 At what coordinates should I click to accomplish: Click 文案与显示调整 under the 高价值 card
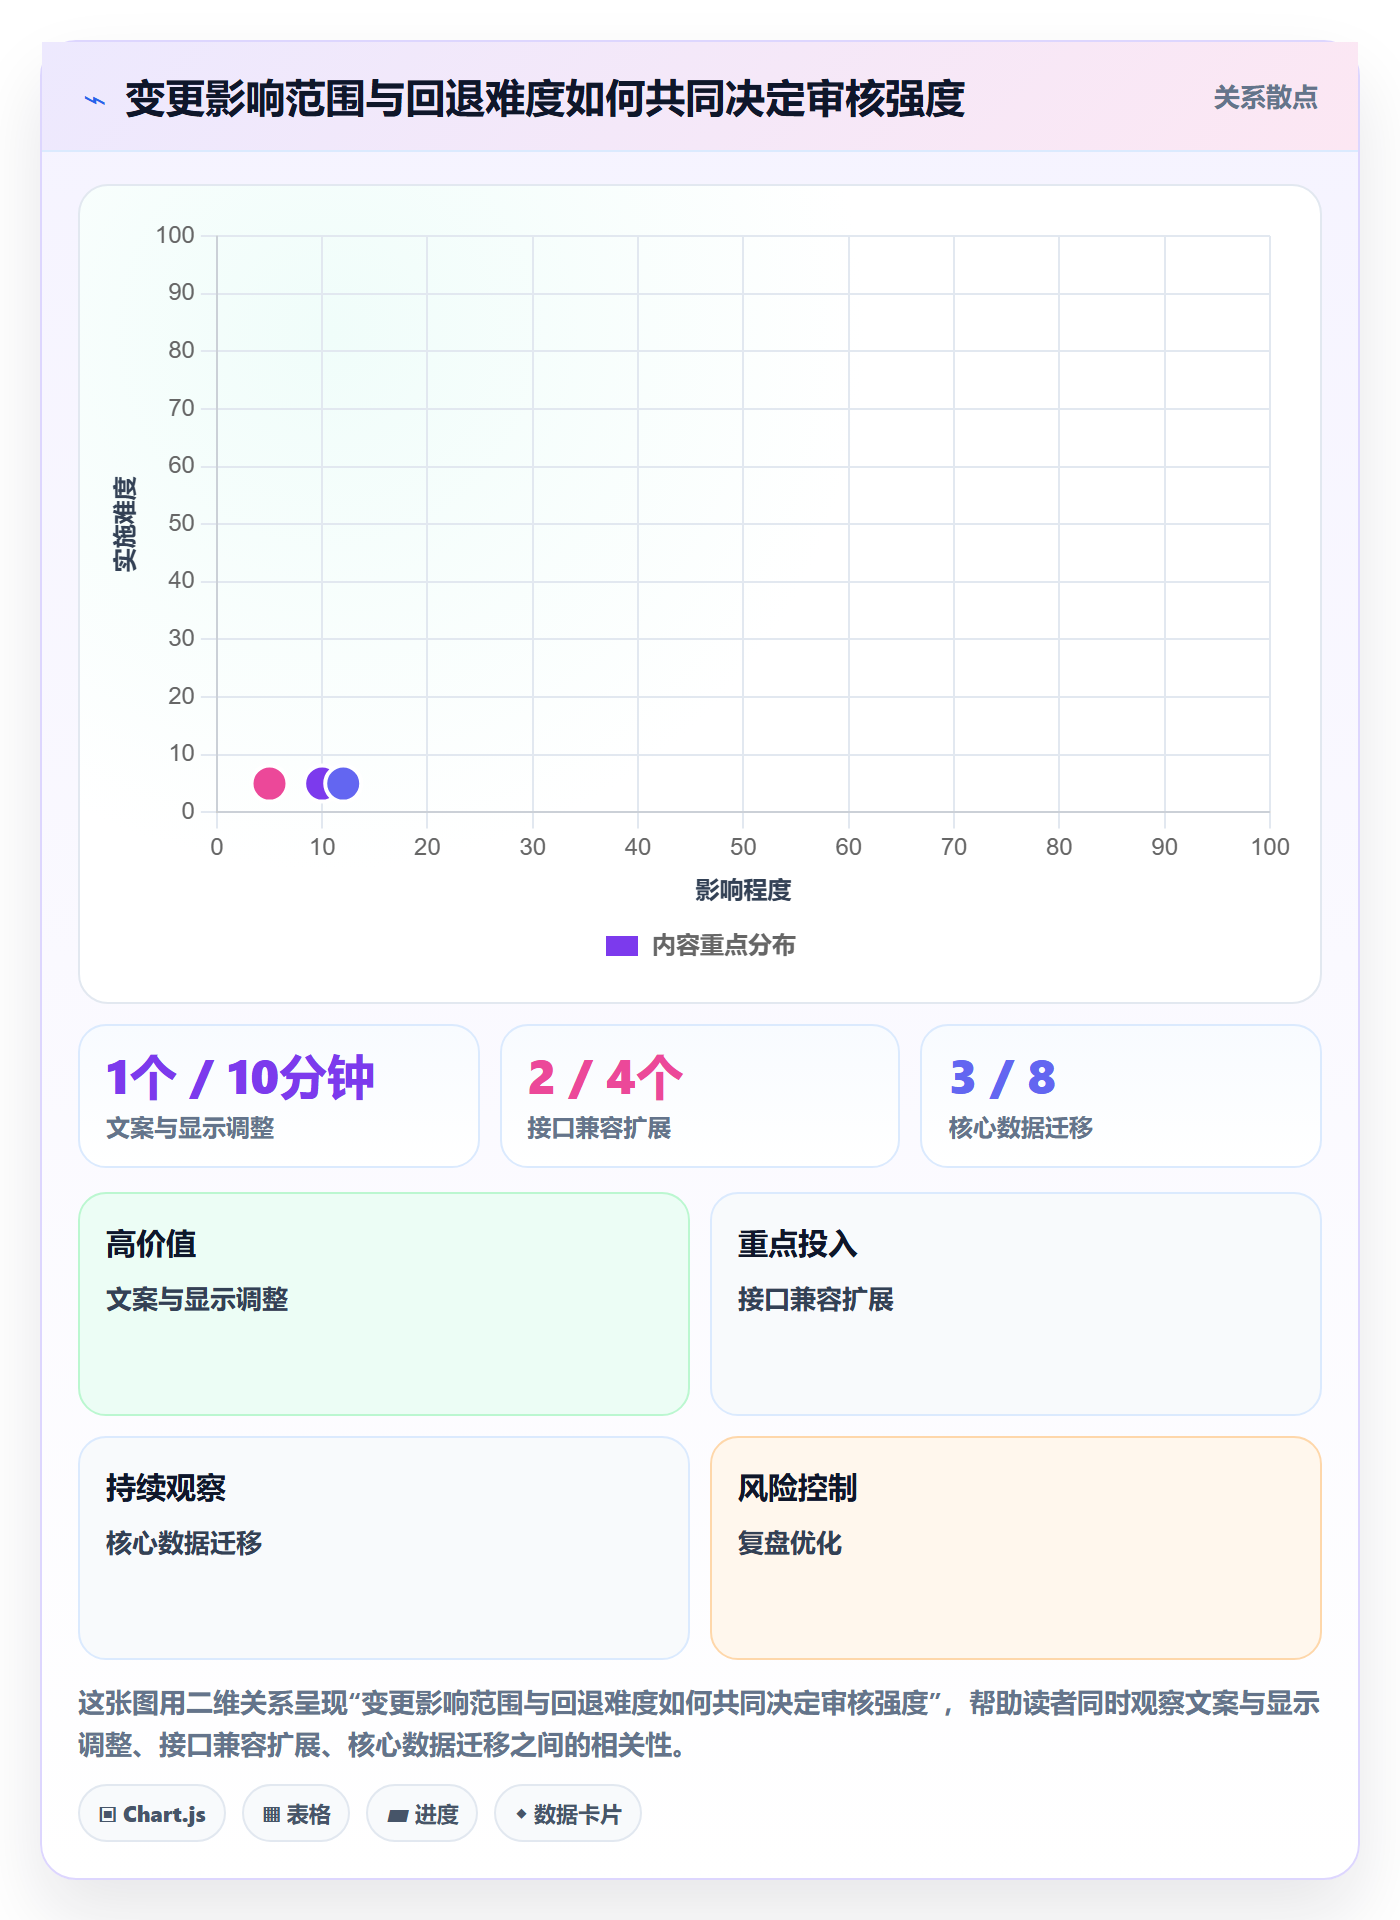[x=197, y=1299]
